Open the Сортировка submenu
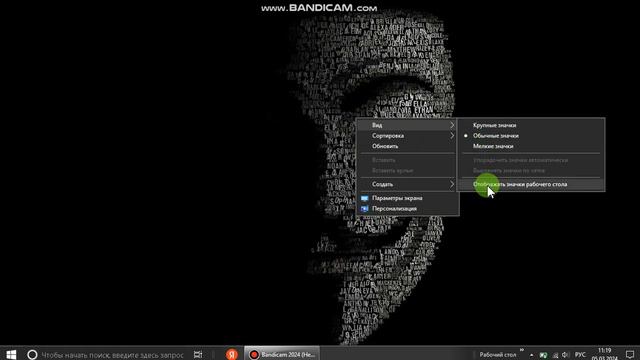 (x=407, y=136)
